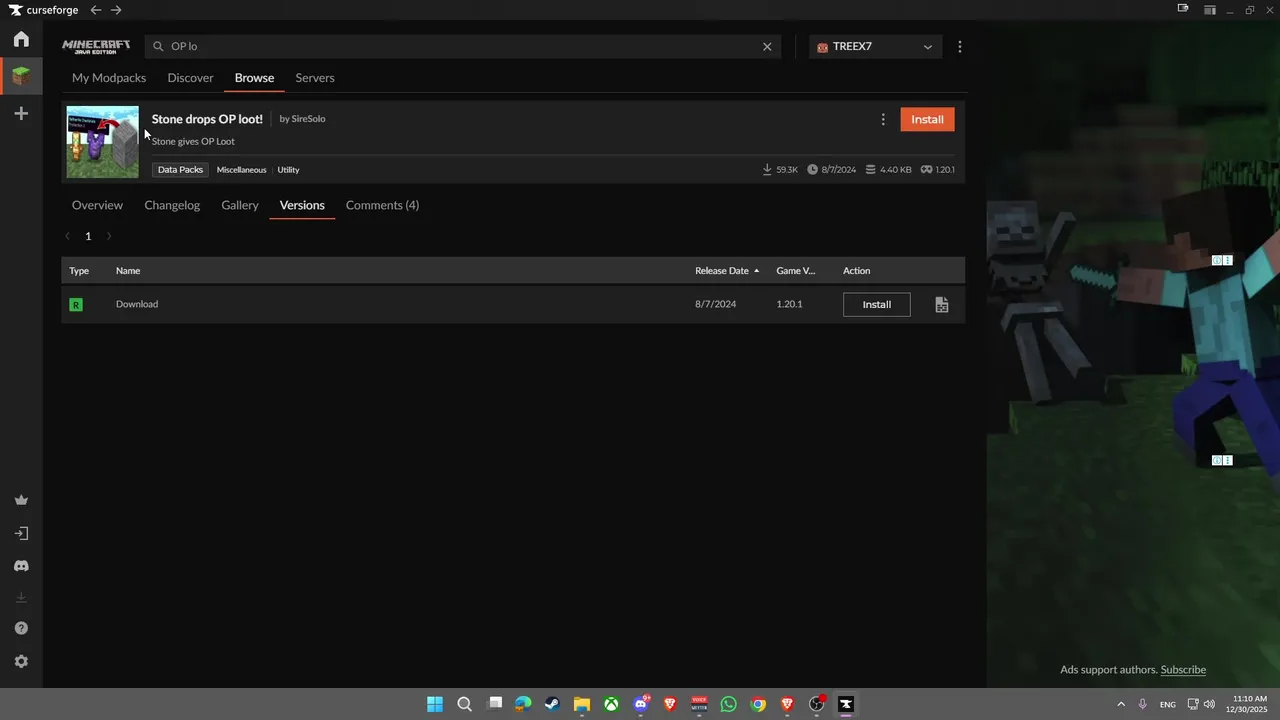Click the search magnifier icon in search bar
The image size is (1280, 720).
[x=158, y=46]
